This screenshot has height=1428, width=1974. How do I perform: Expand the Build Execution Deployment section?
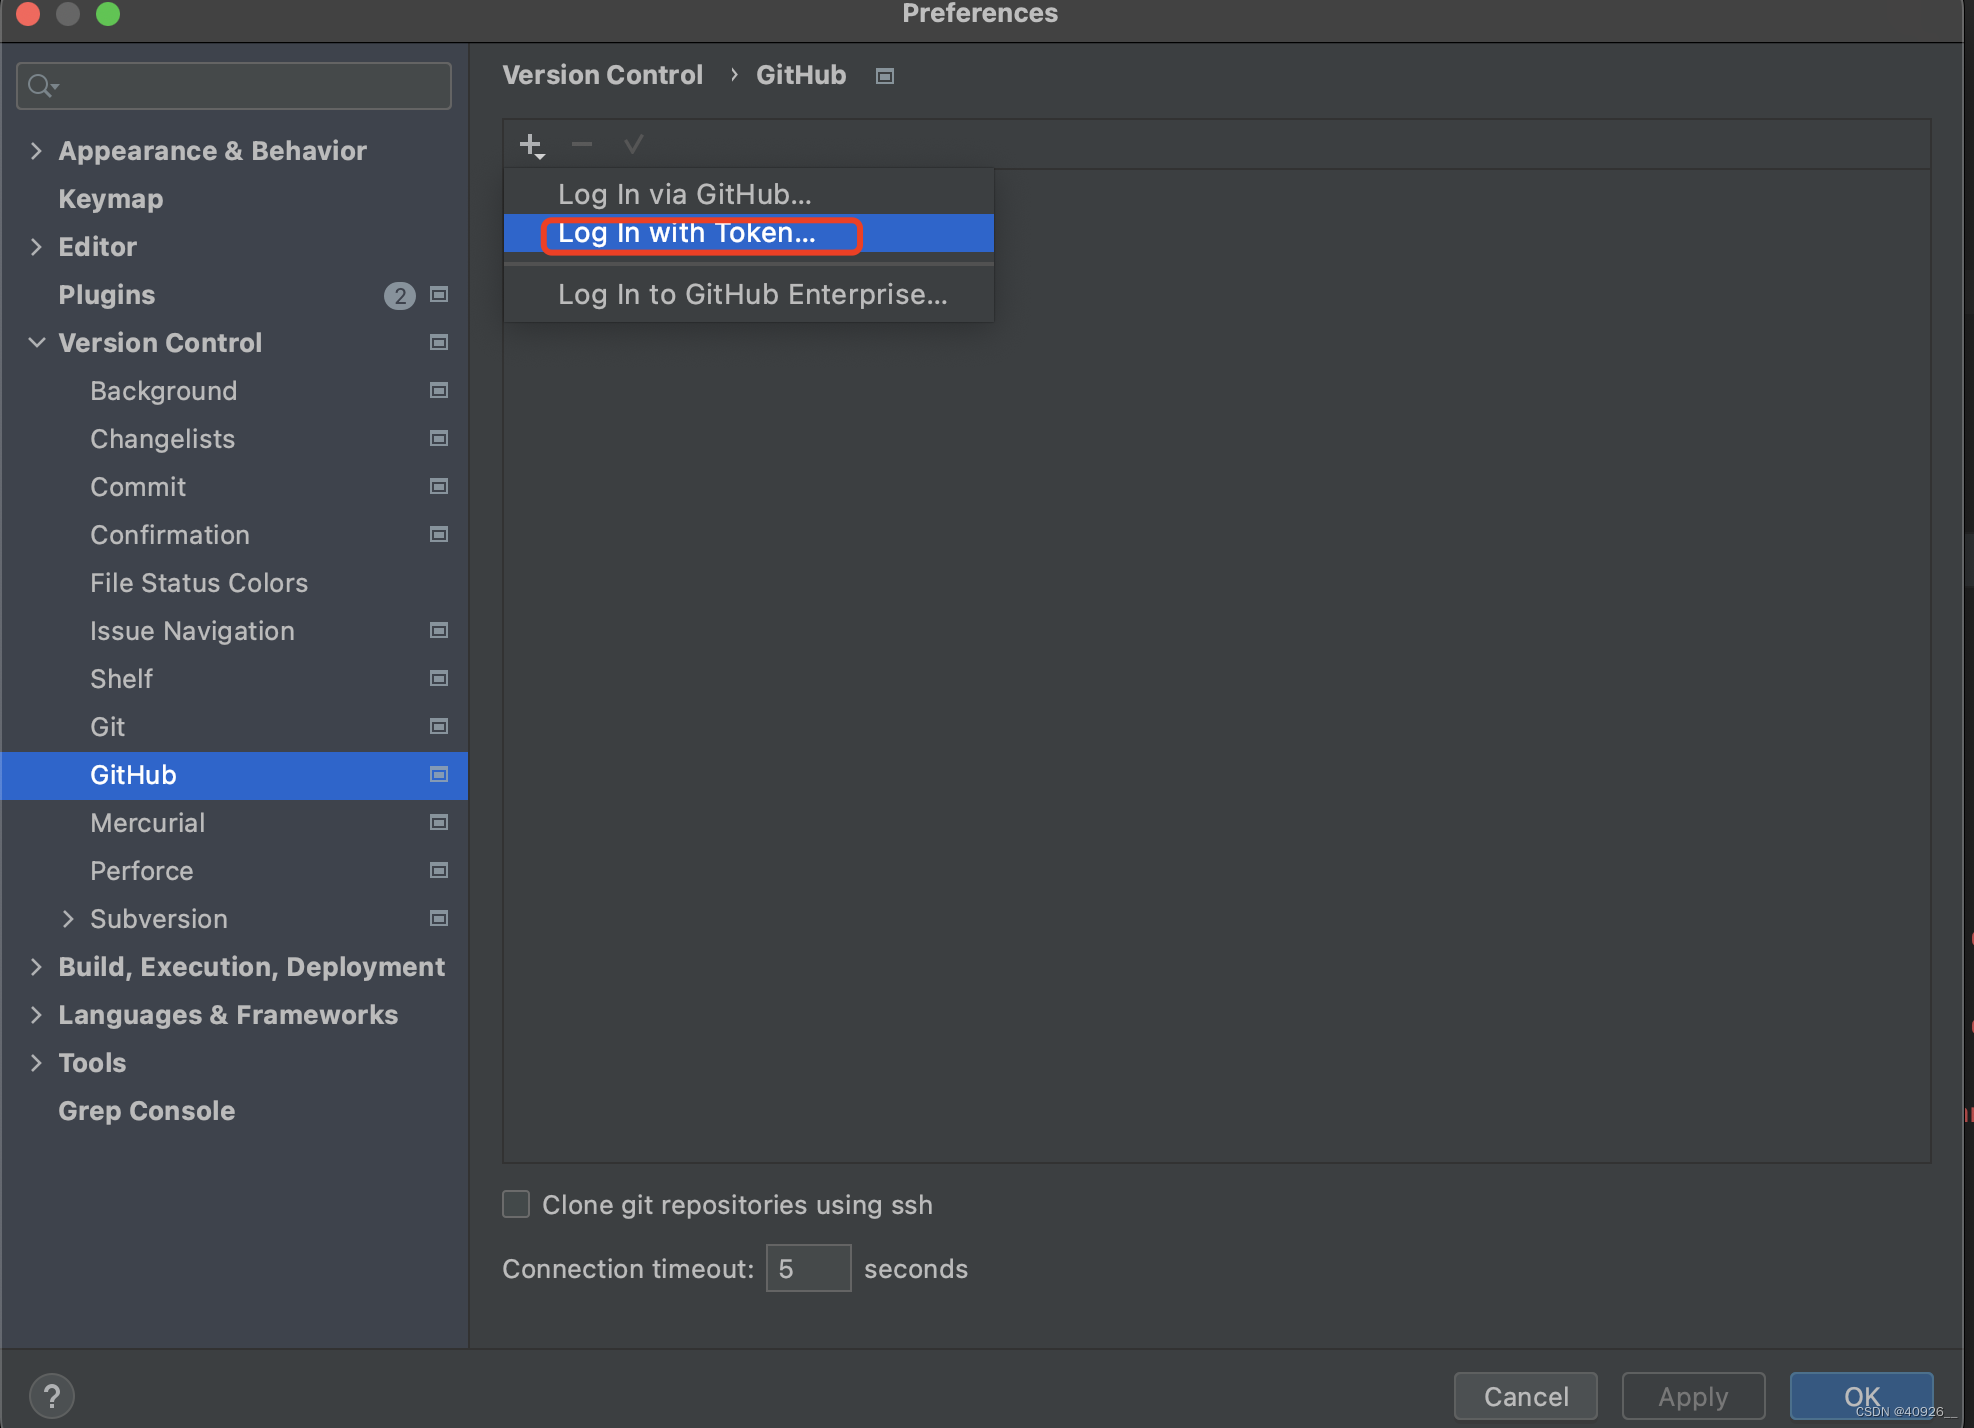35,965
